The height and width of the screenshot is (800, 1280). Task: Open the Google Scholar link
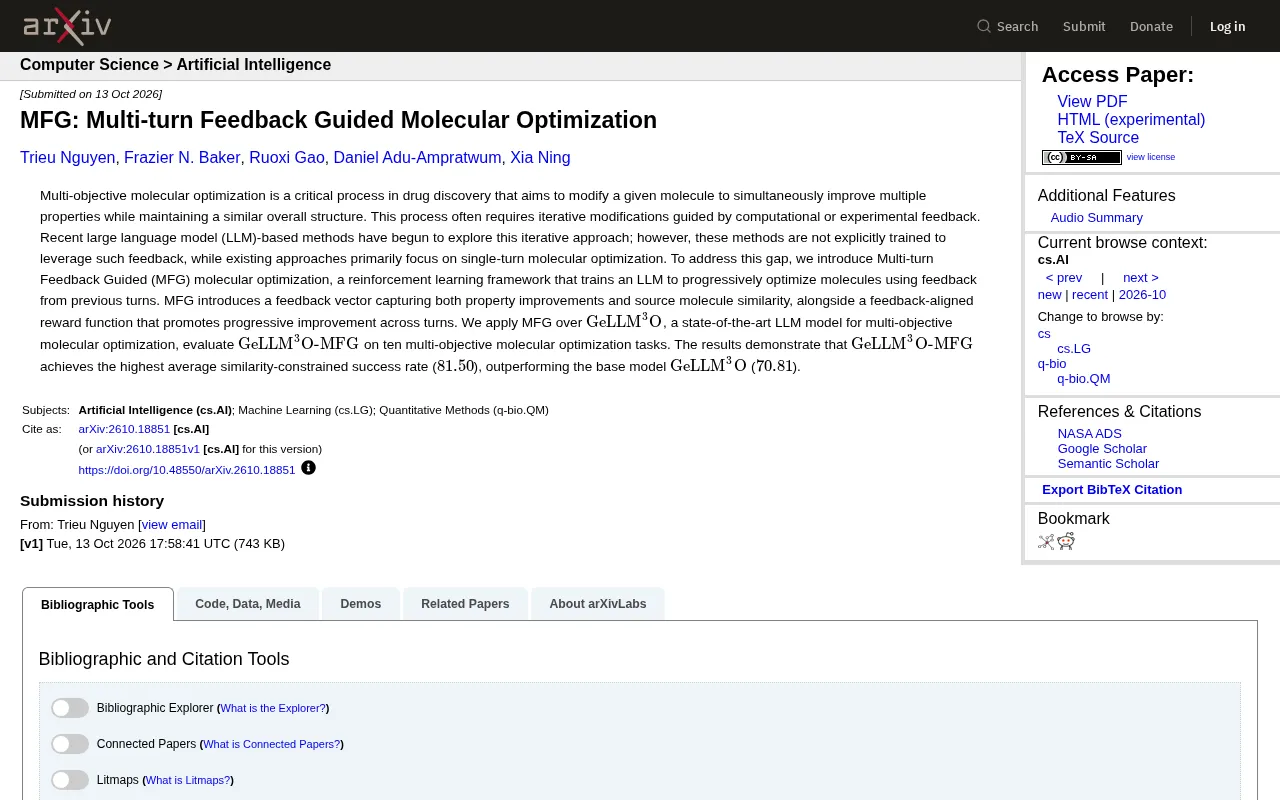tap(1102, 449)
